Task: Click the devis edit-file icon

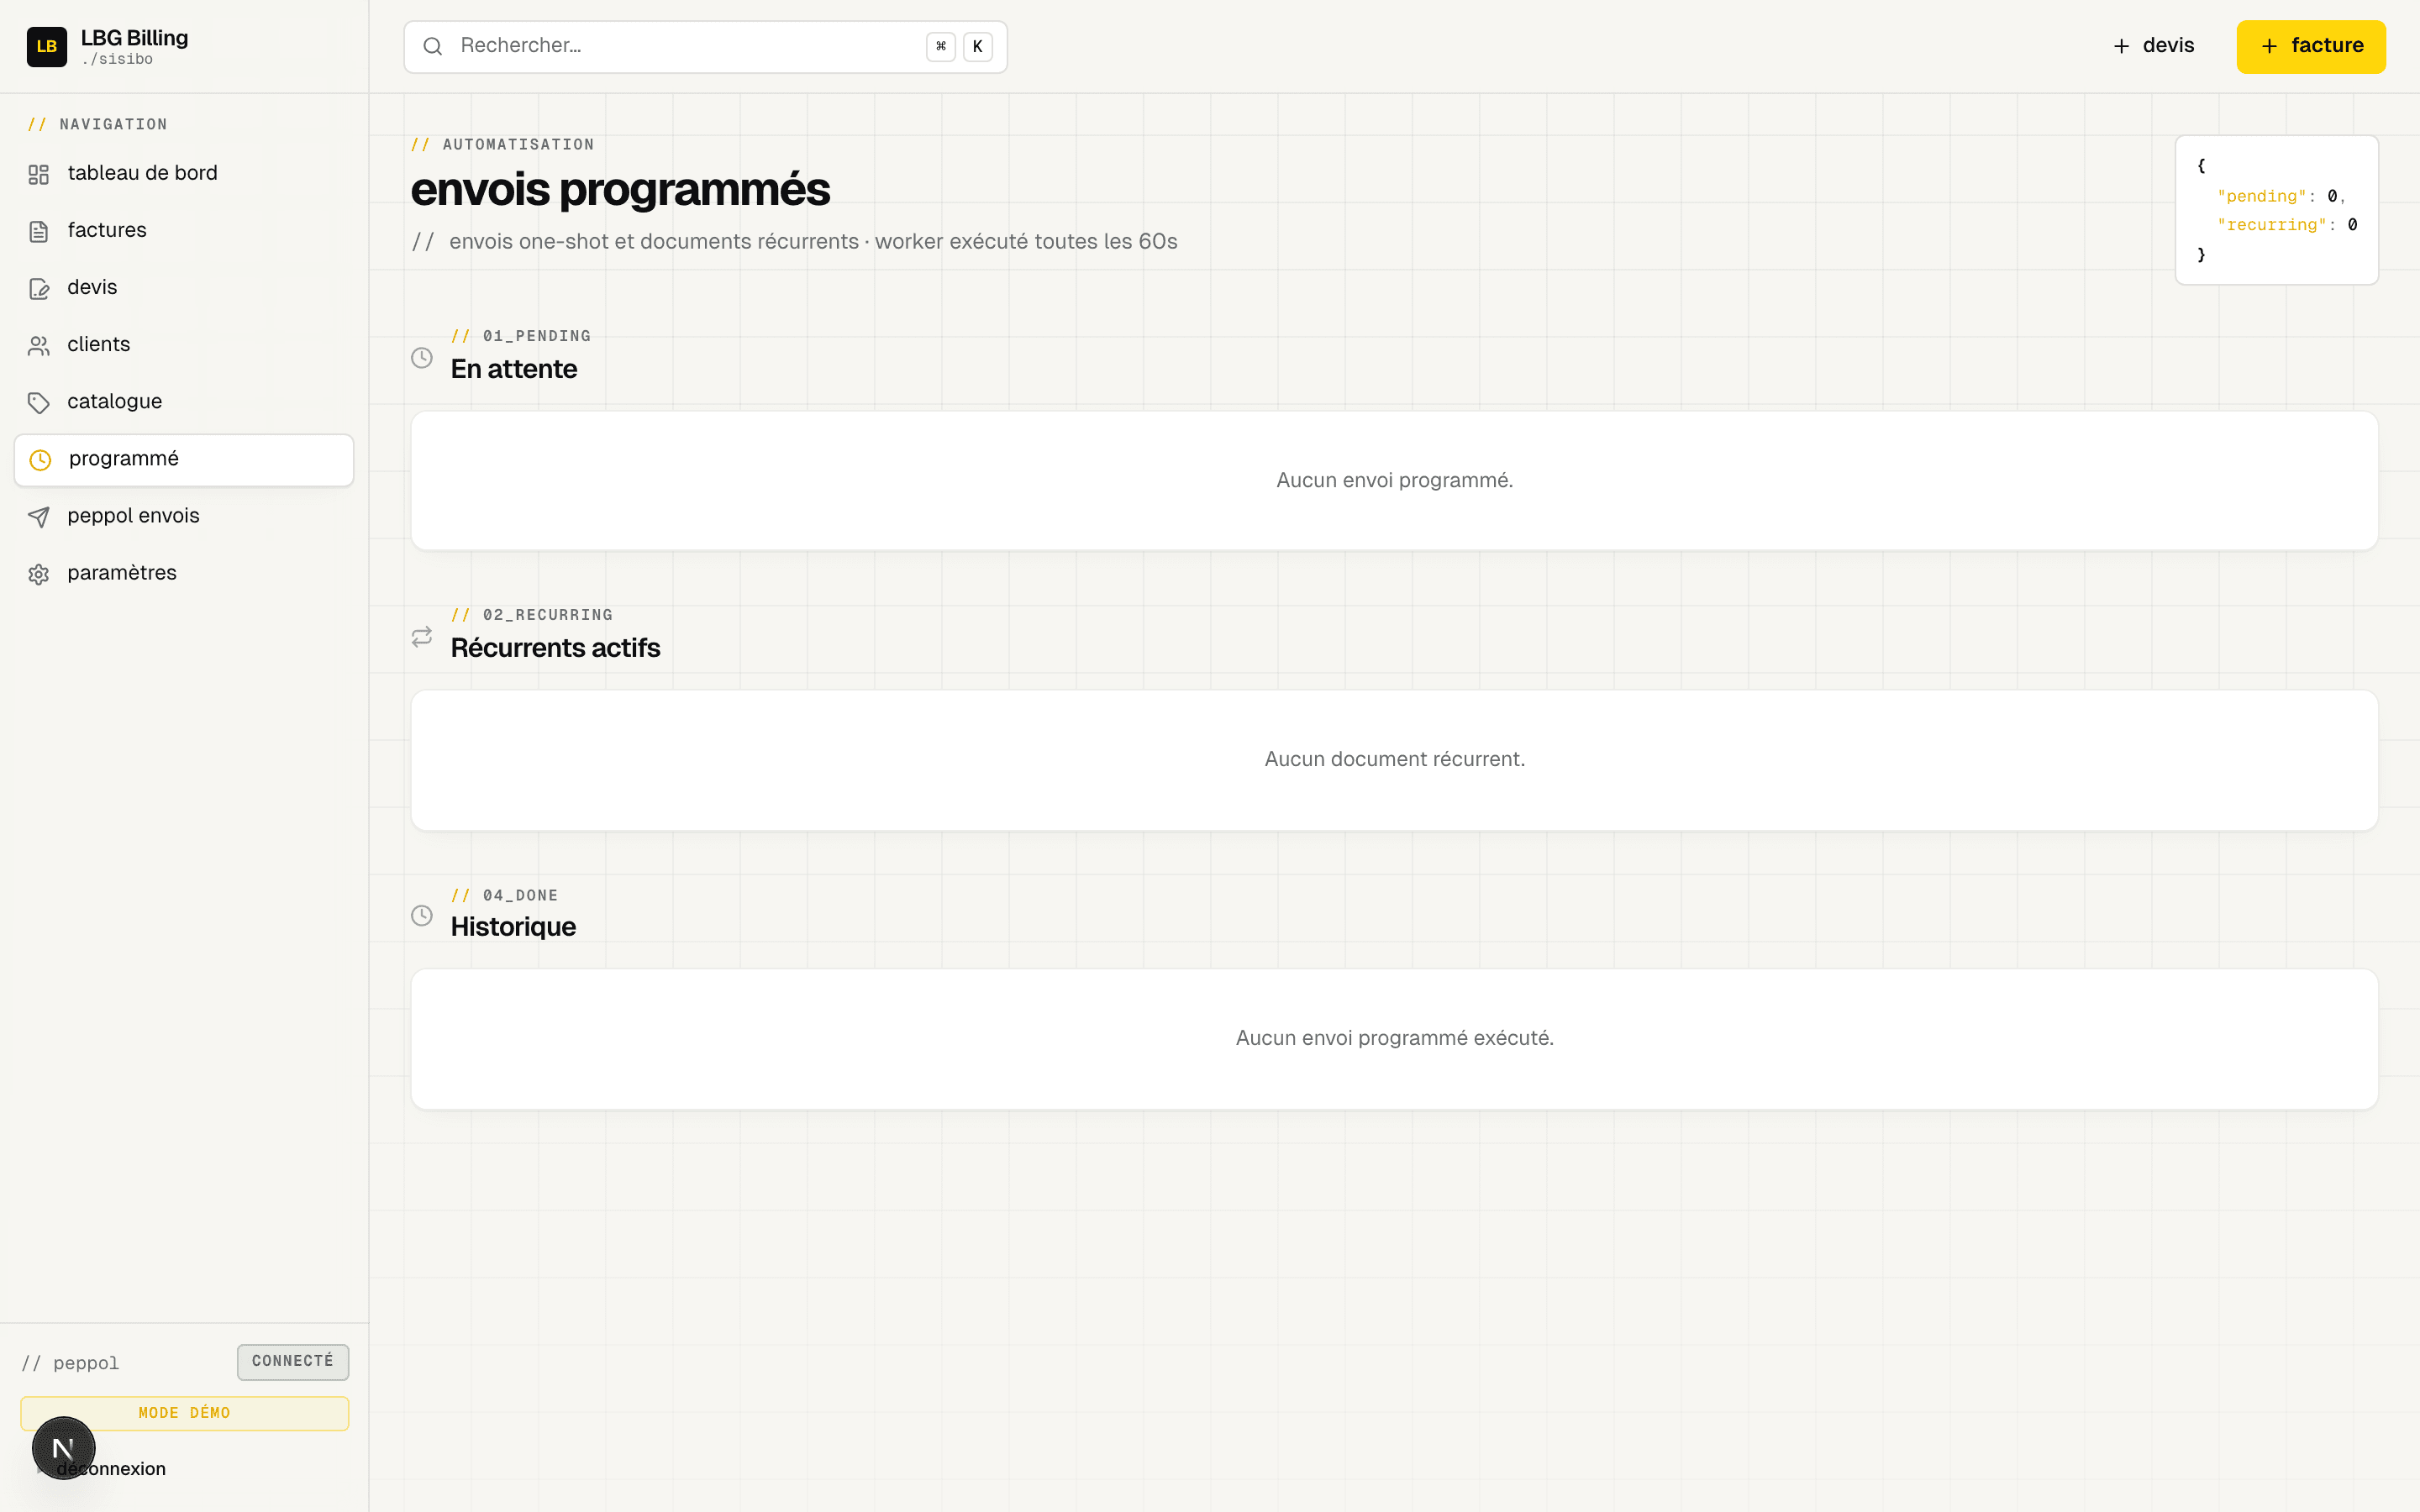Action: pos(38,288)
